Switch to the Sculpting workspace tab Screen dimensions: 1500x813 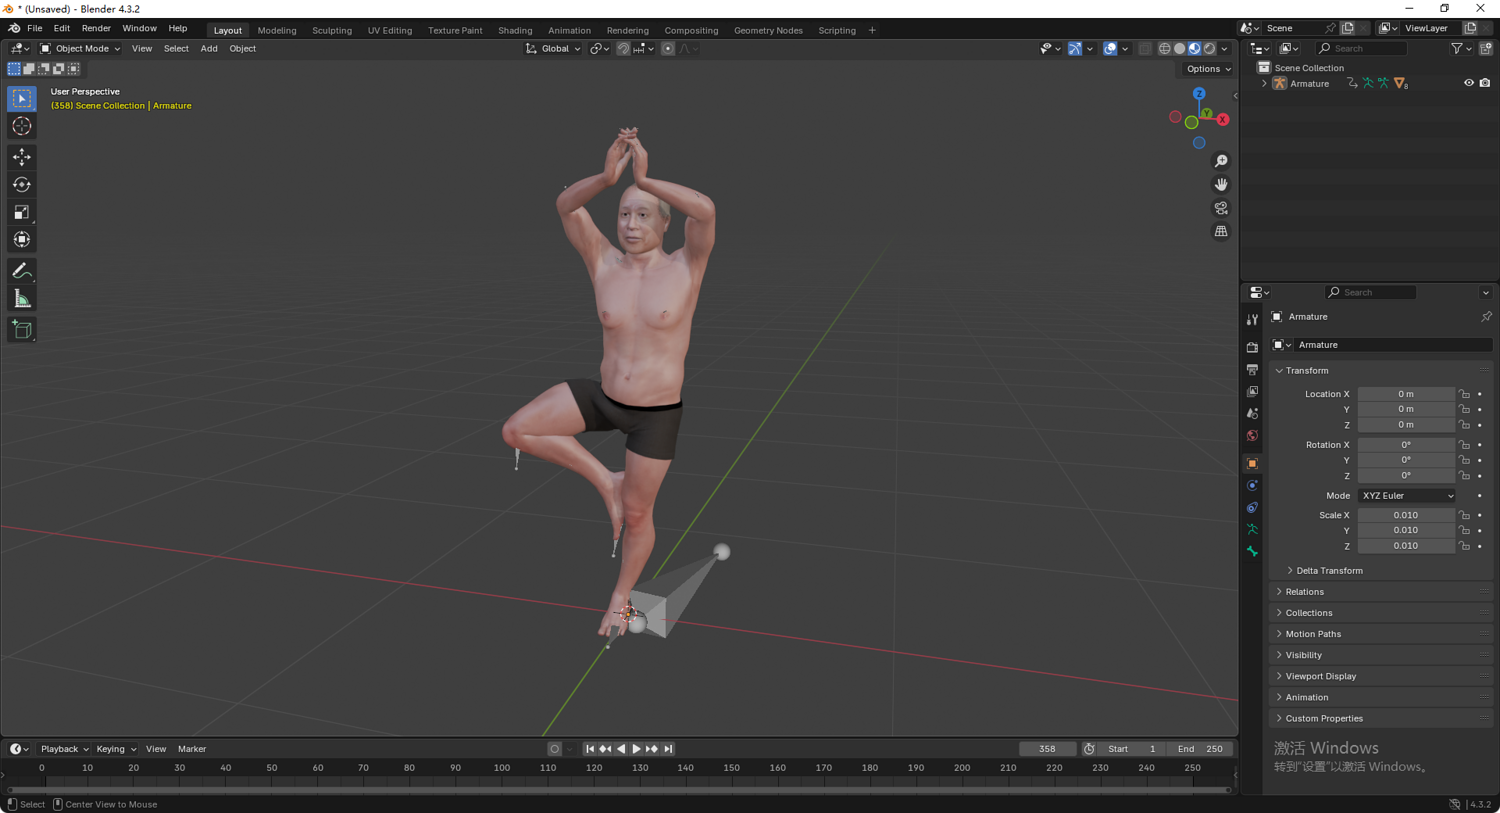tap(332, 30)
